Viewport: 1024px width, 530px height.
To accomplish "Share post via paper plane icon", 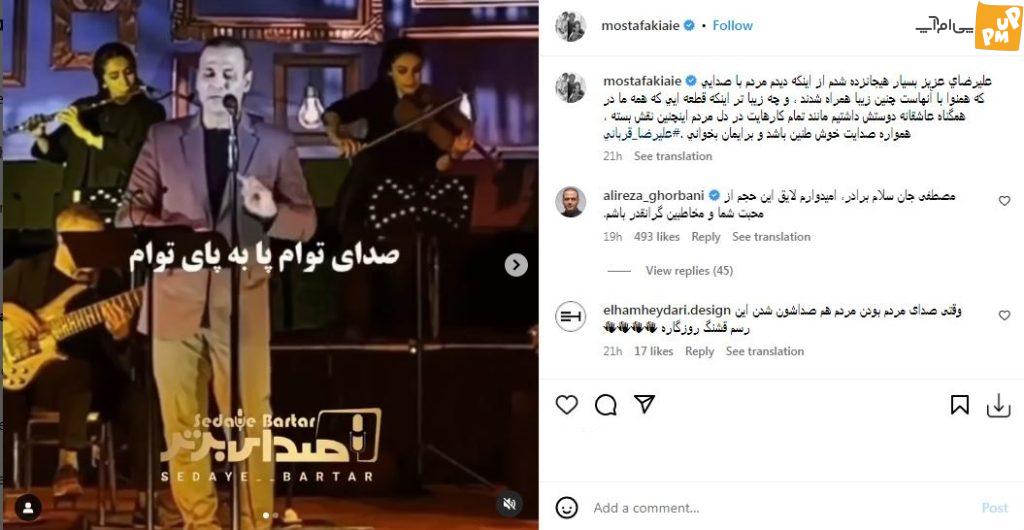I will point(645,405).
